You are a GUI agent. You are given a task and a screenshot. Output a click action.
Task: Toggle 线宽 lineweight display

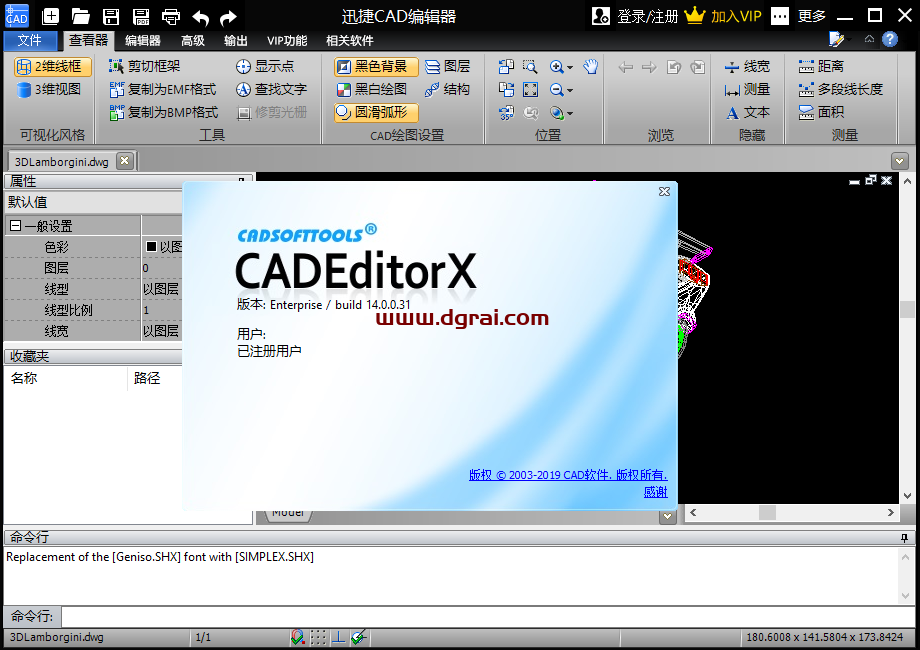click(747, 66)
